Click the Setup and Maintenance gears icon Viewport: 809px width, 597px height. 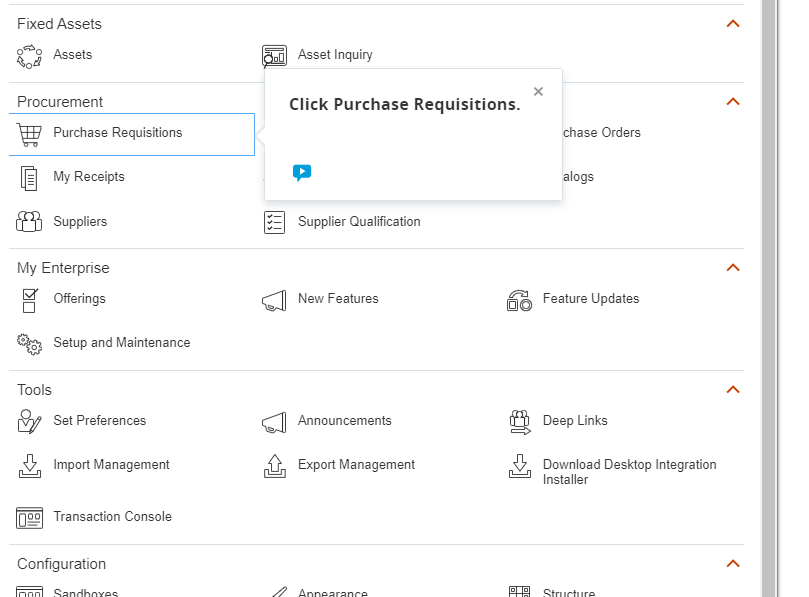(30, 343)
